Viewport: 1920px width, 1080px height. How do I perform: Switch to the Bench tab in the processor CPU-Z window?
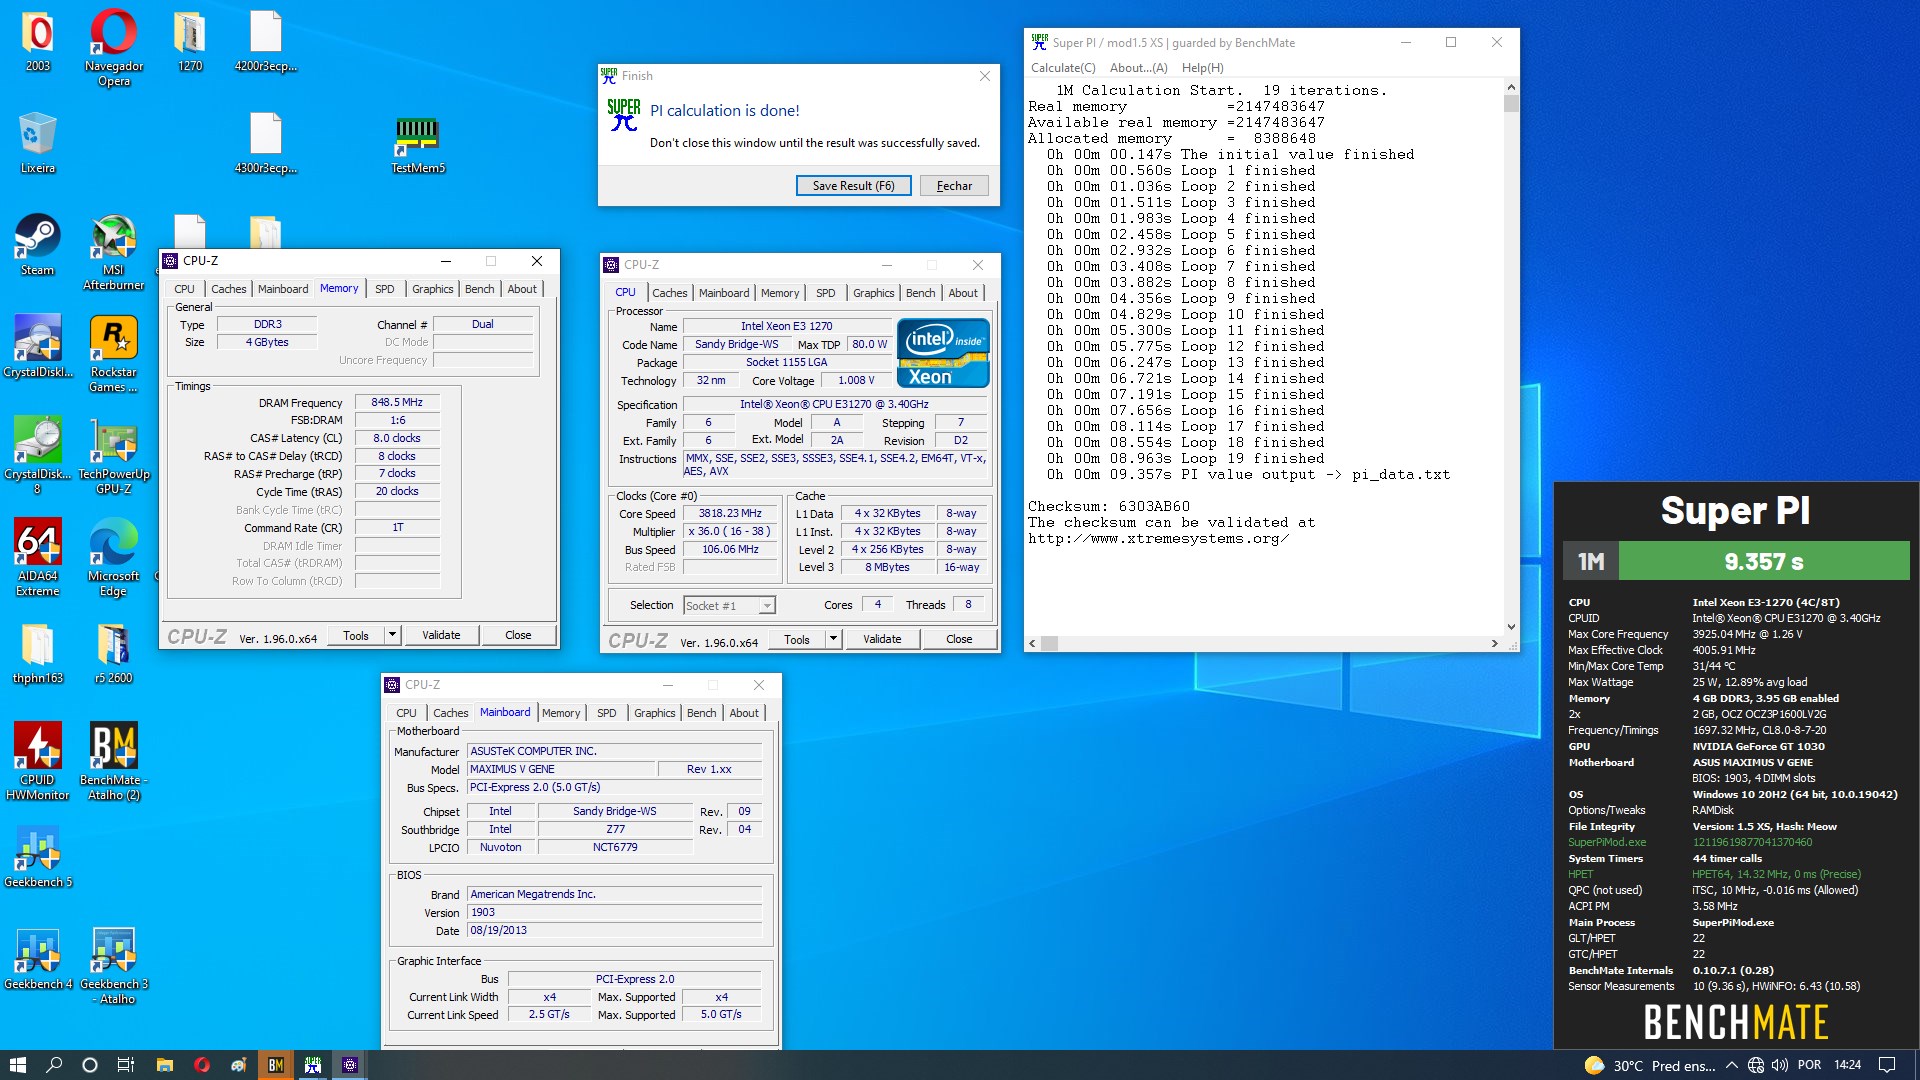tap(921, 293)
